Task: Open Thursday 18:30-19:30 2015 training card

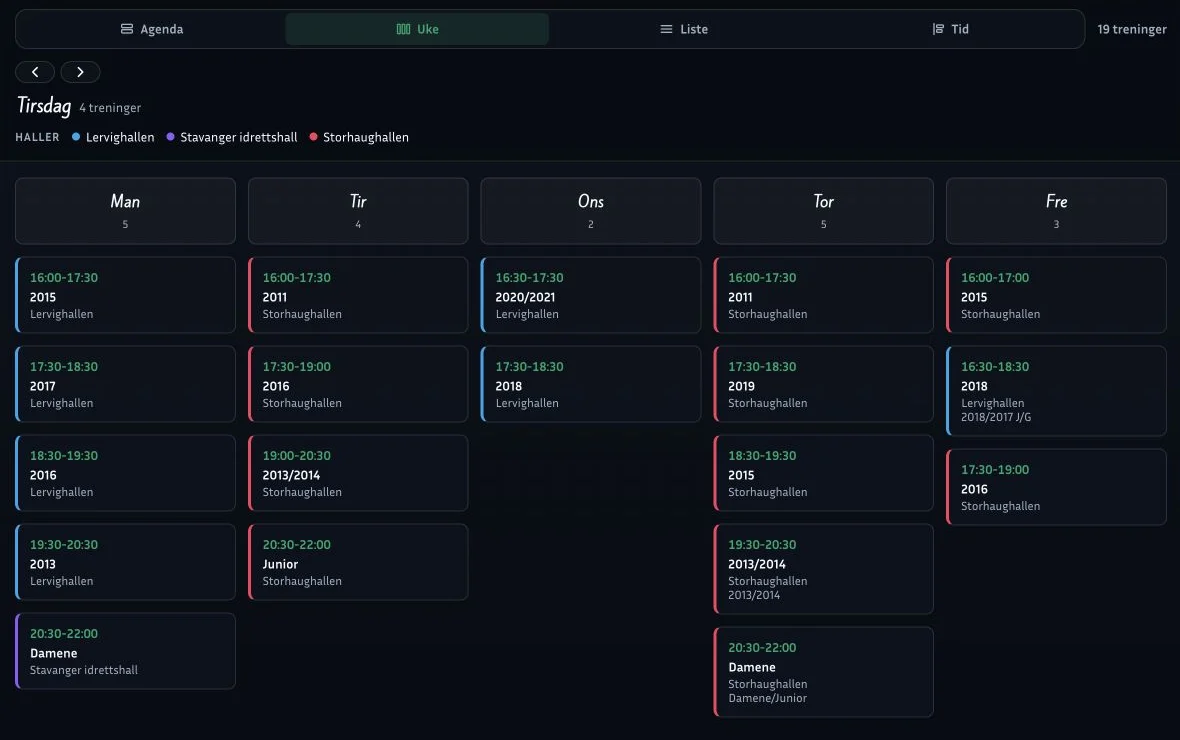Action: 823,473
